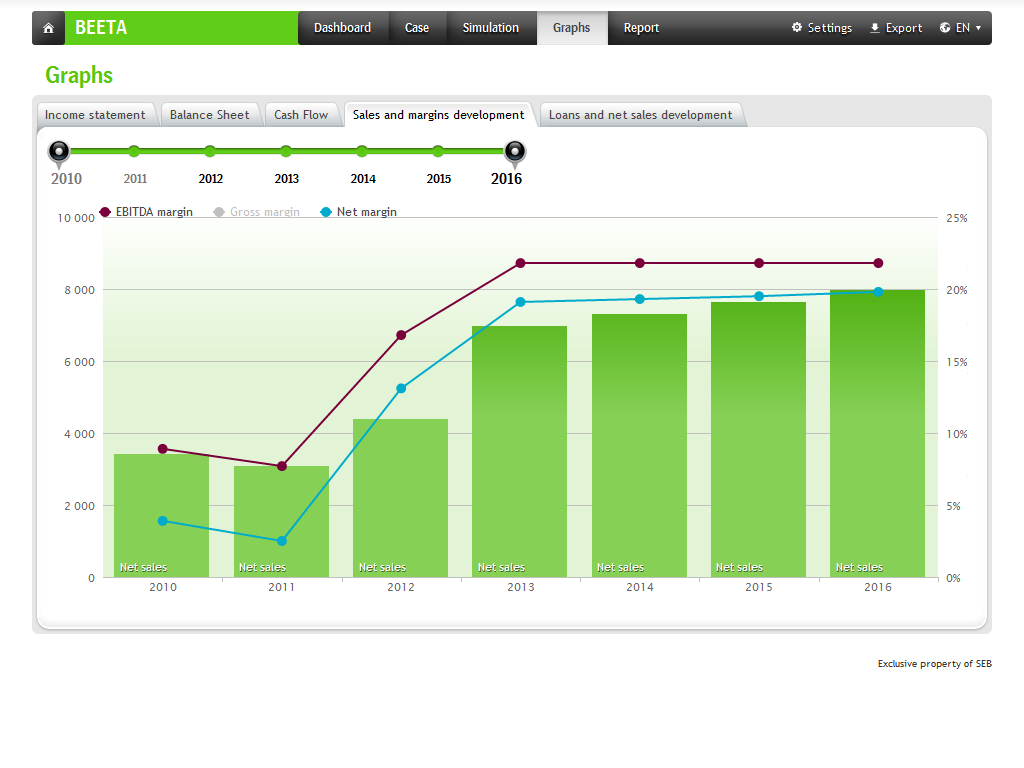Image resolution: width=1024 pixels, height=768 pixels.
Task: Select the Loans and net sales development tab
Action: pos(640,115)
